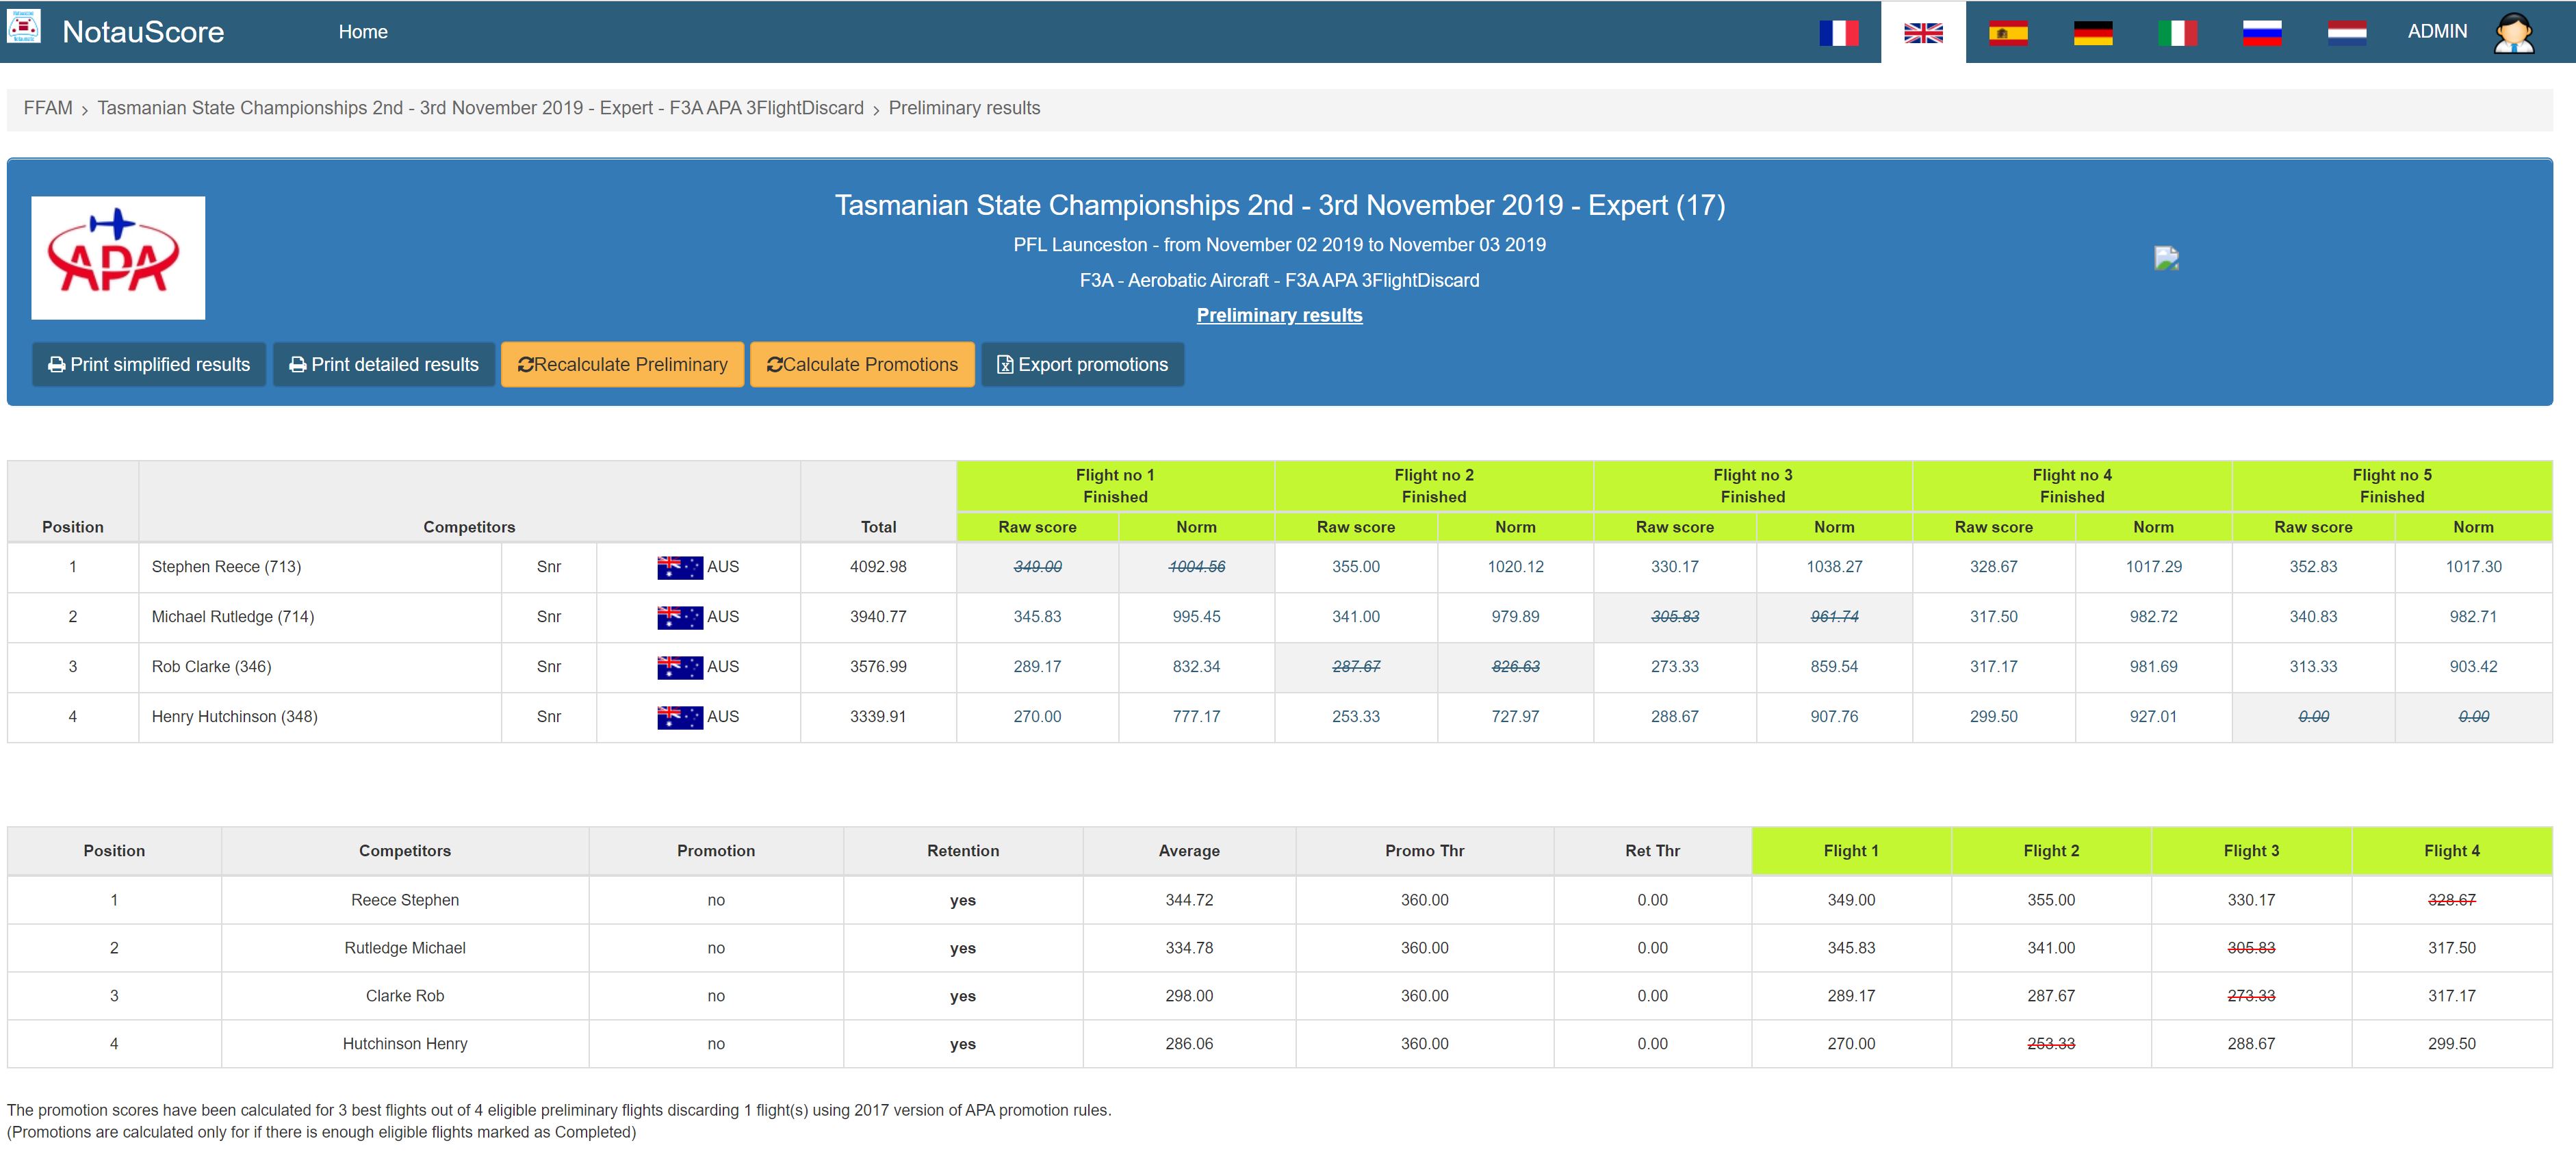This screenshot has height=1154, width=2576.
Task: Click average value 334.78
Action: pos(1189,948)
